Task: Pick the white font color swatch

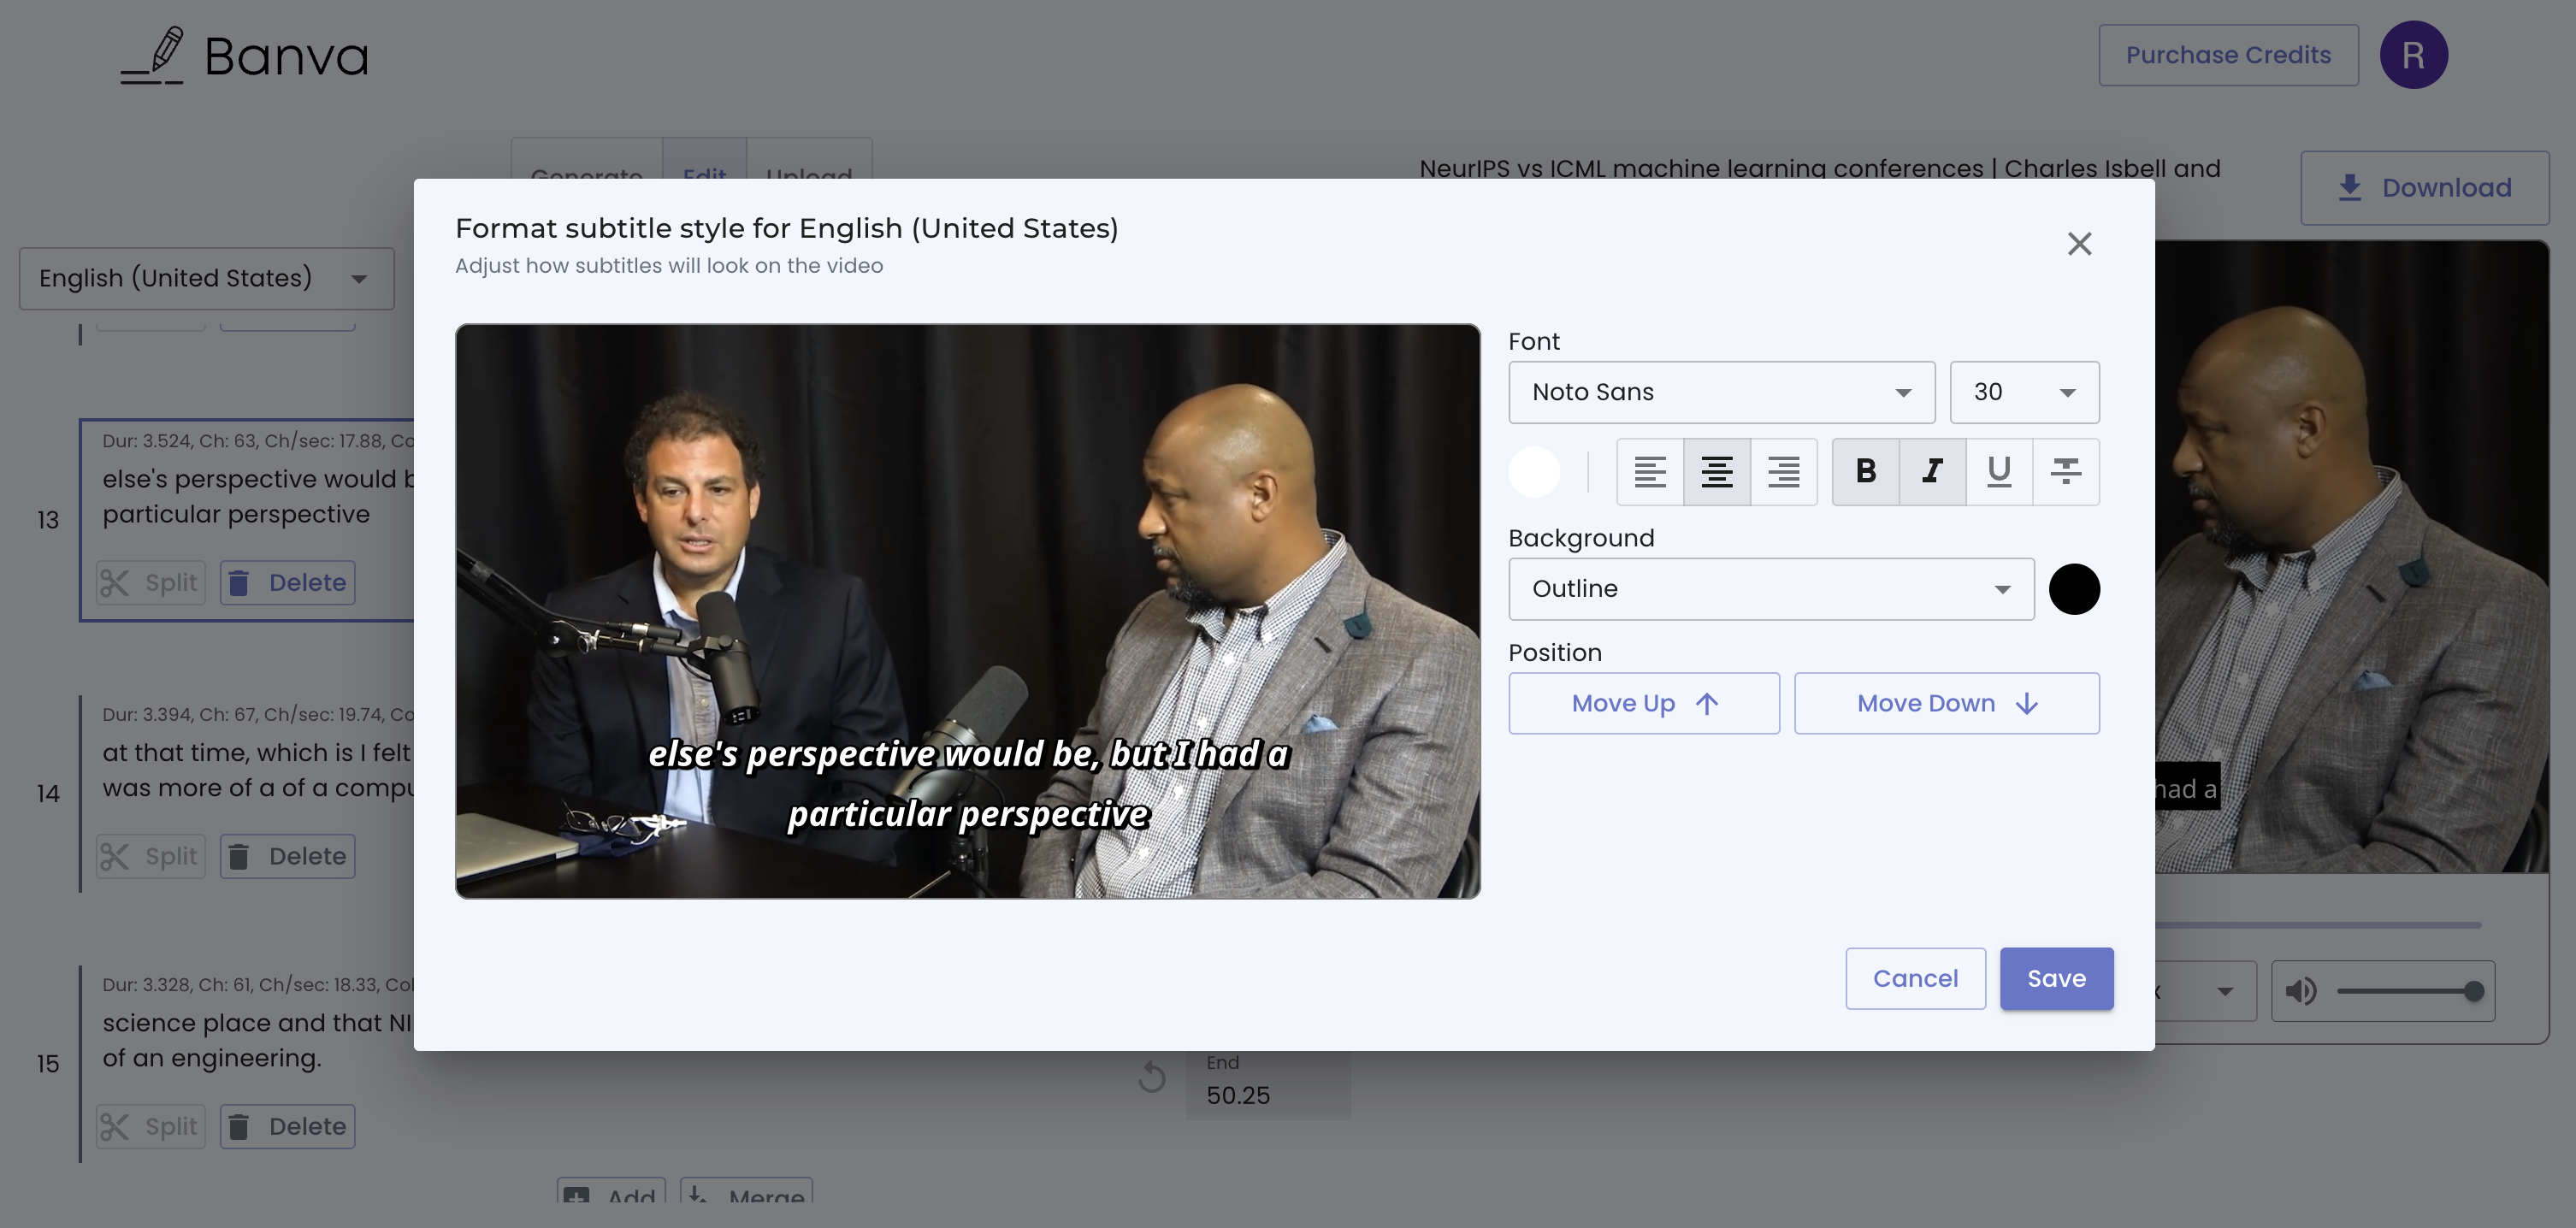Action: tap(1534, 471)
